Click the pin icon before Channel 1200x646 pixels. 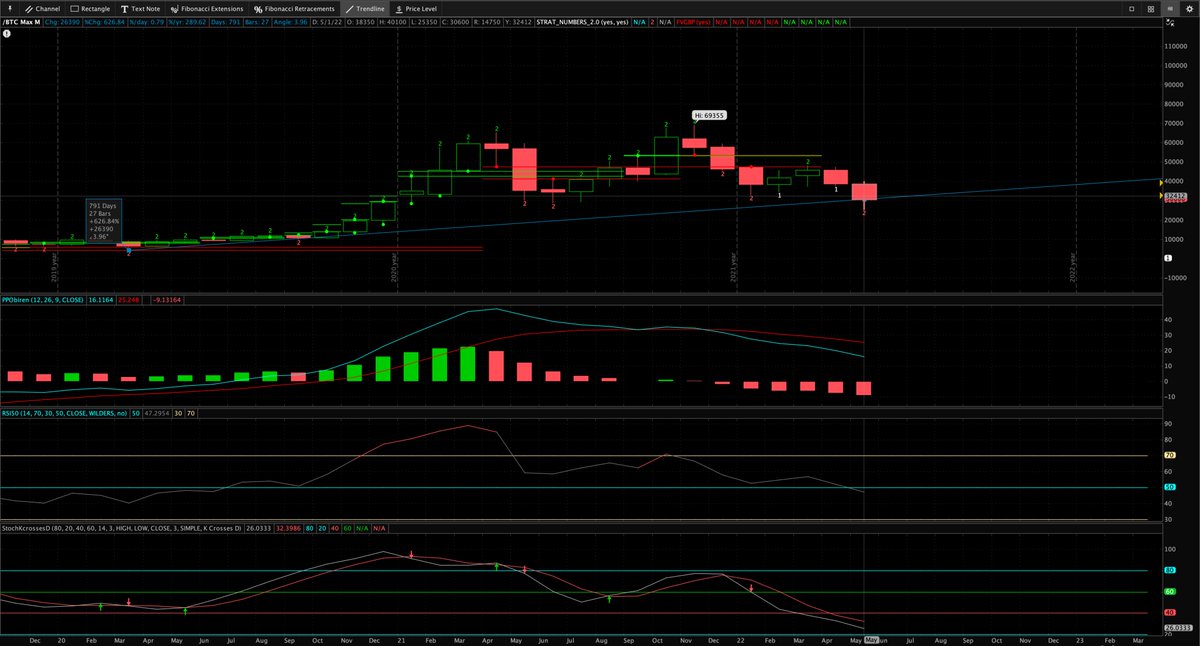[x=10, y=8]
